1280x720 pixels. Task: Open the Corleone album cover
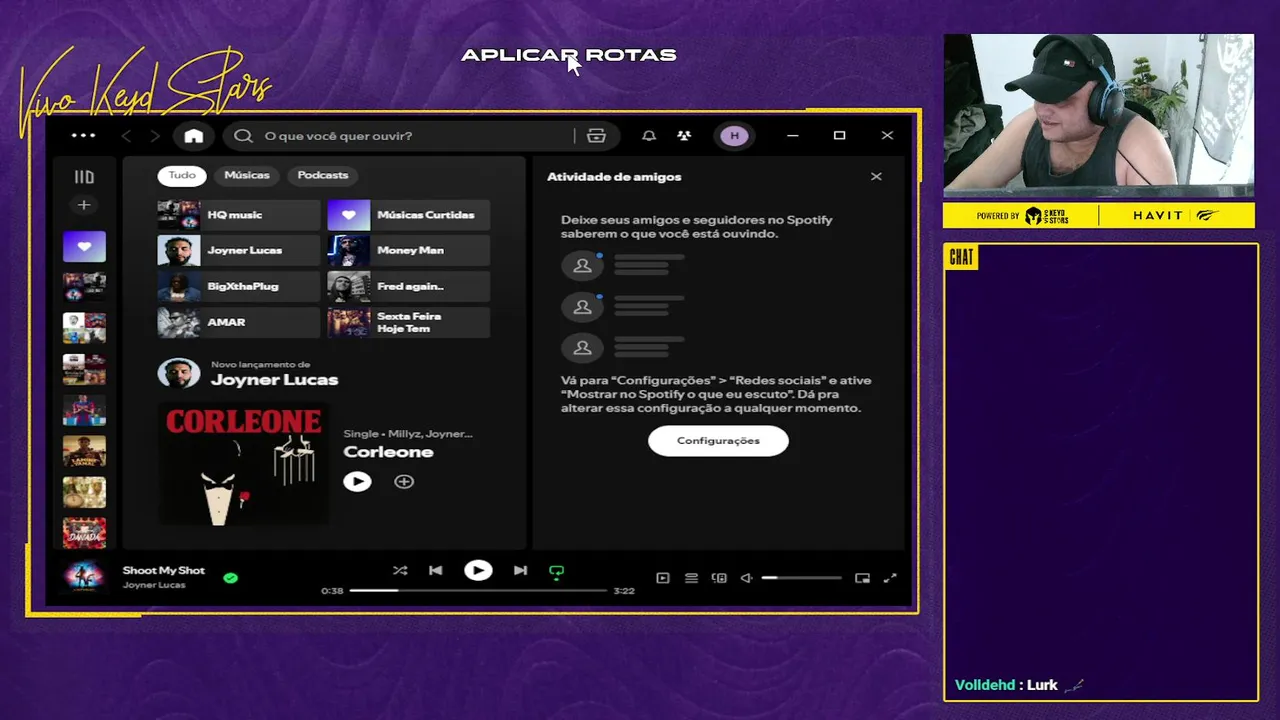coord(243,464)
